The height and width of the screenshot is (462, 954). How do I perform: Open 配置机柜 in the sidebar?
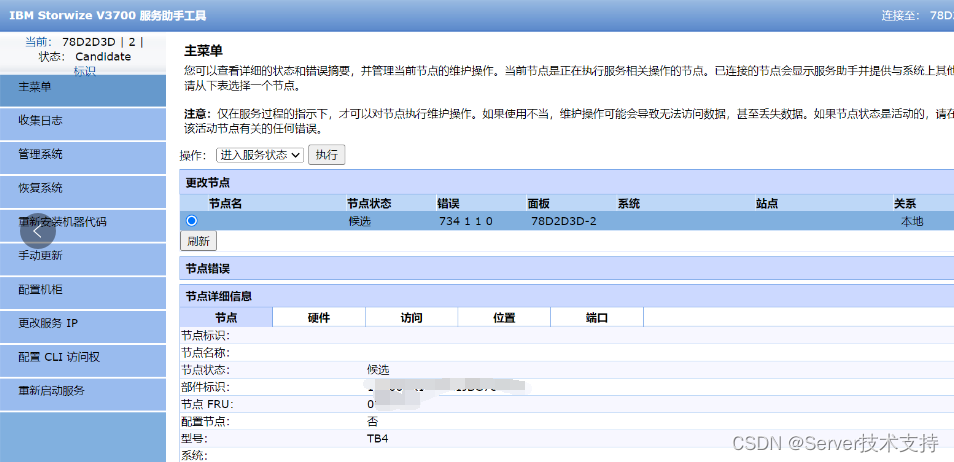click(x=83, y=293)
